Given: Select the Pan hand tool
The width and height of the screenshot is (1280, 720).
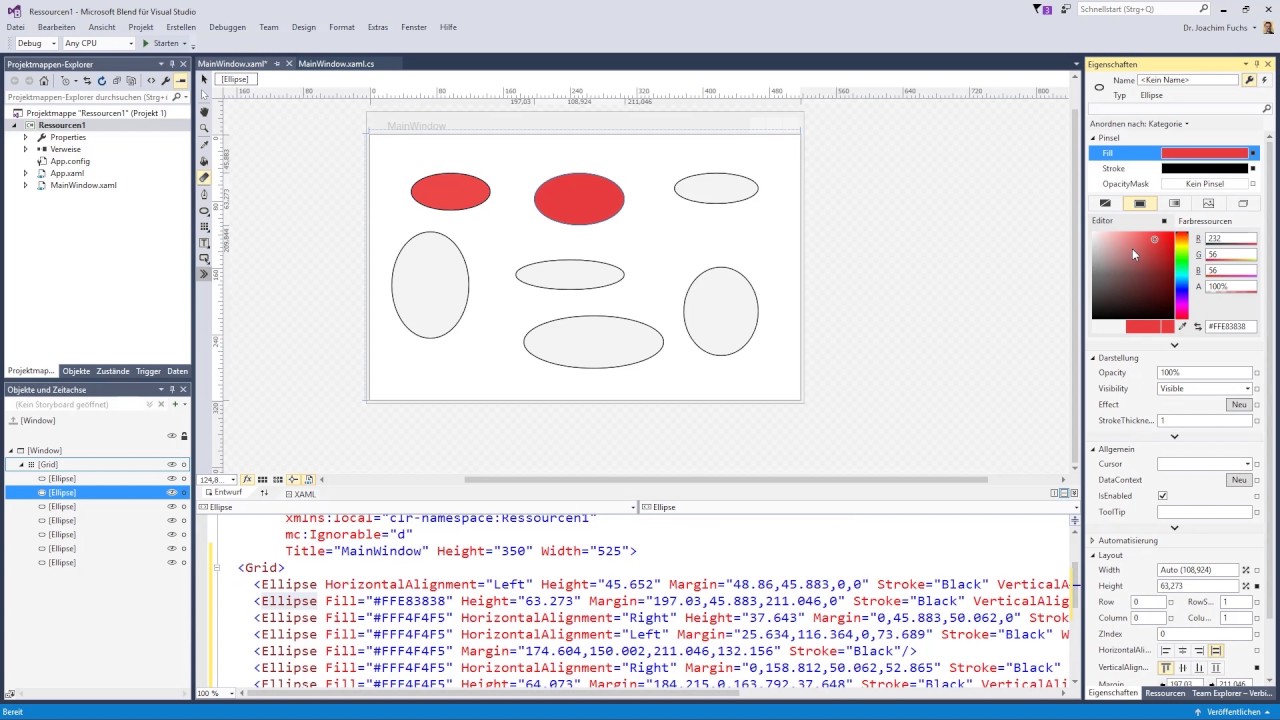Looking at the screenshot, I should pos(204,112).
